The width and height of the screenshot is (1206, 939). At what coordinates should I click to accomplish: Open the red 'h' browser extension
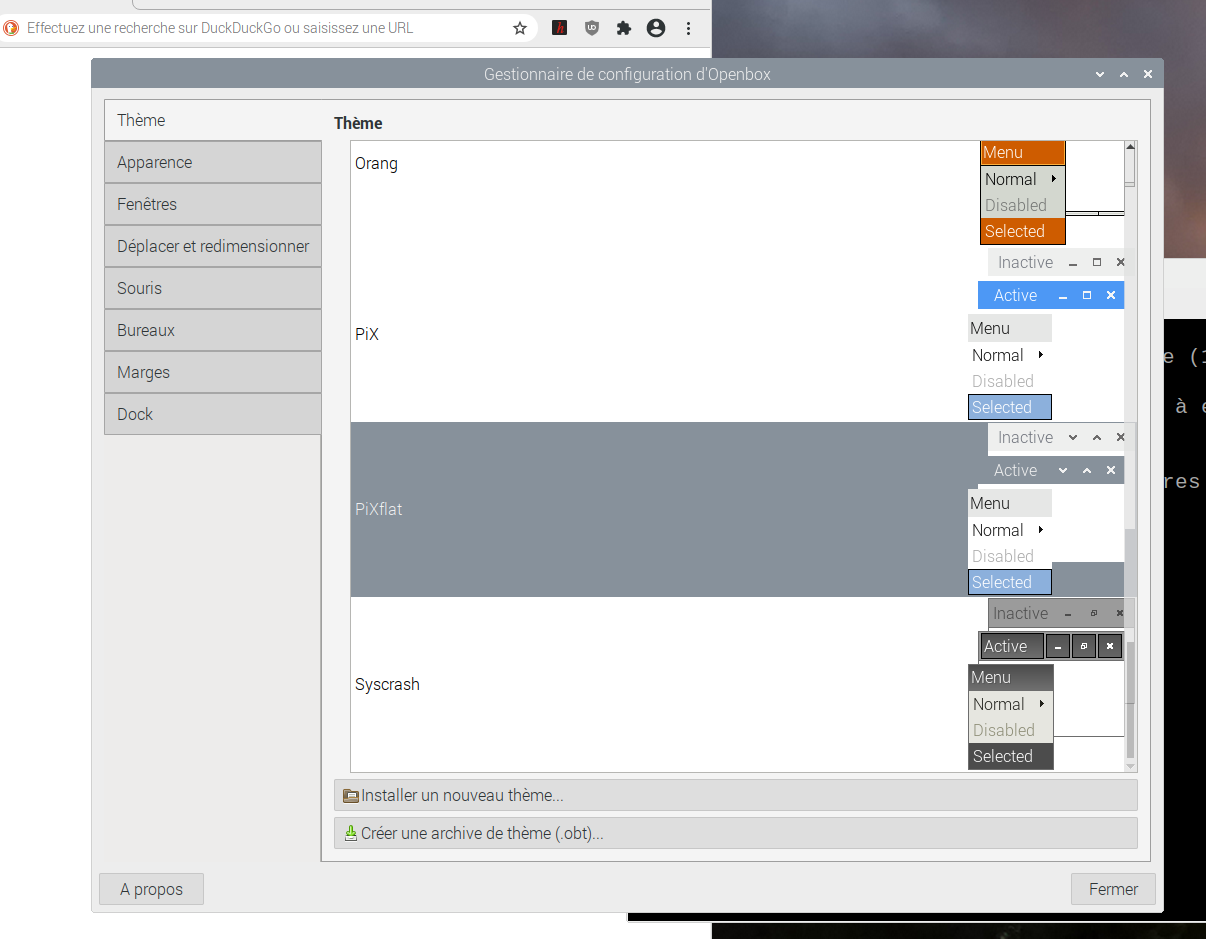point(560,28)
